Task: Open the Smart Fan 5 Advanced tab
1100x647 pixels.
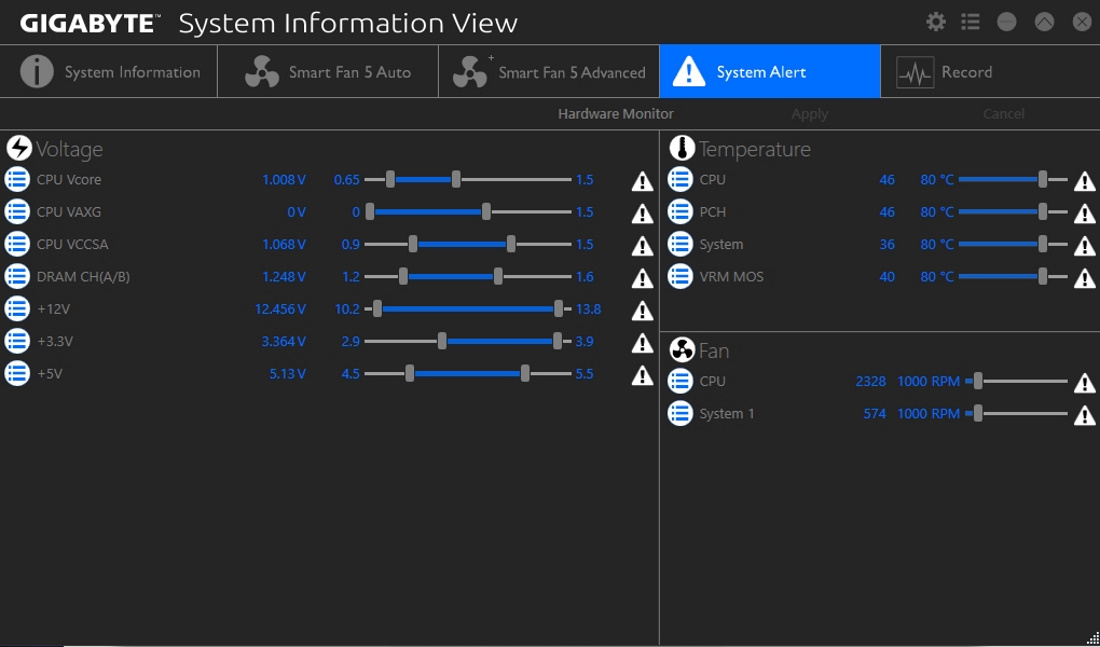Action: click(x=549, y=72)
